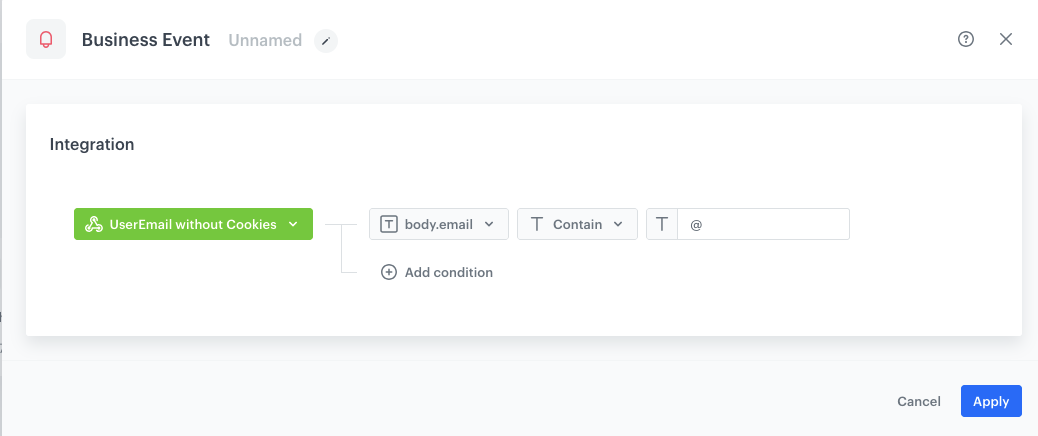Open the Contain operator dropdown arrow
1038x436 pixels.
618,224
